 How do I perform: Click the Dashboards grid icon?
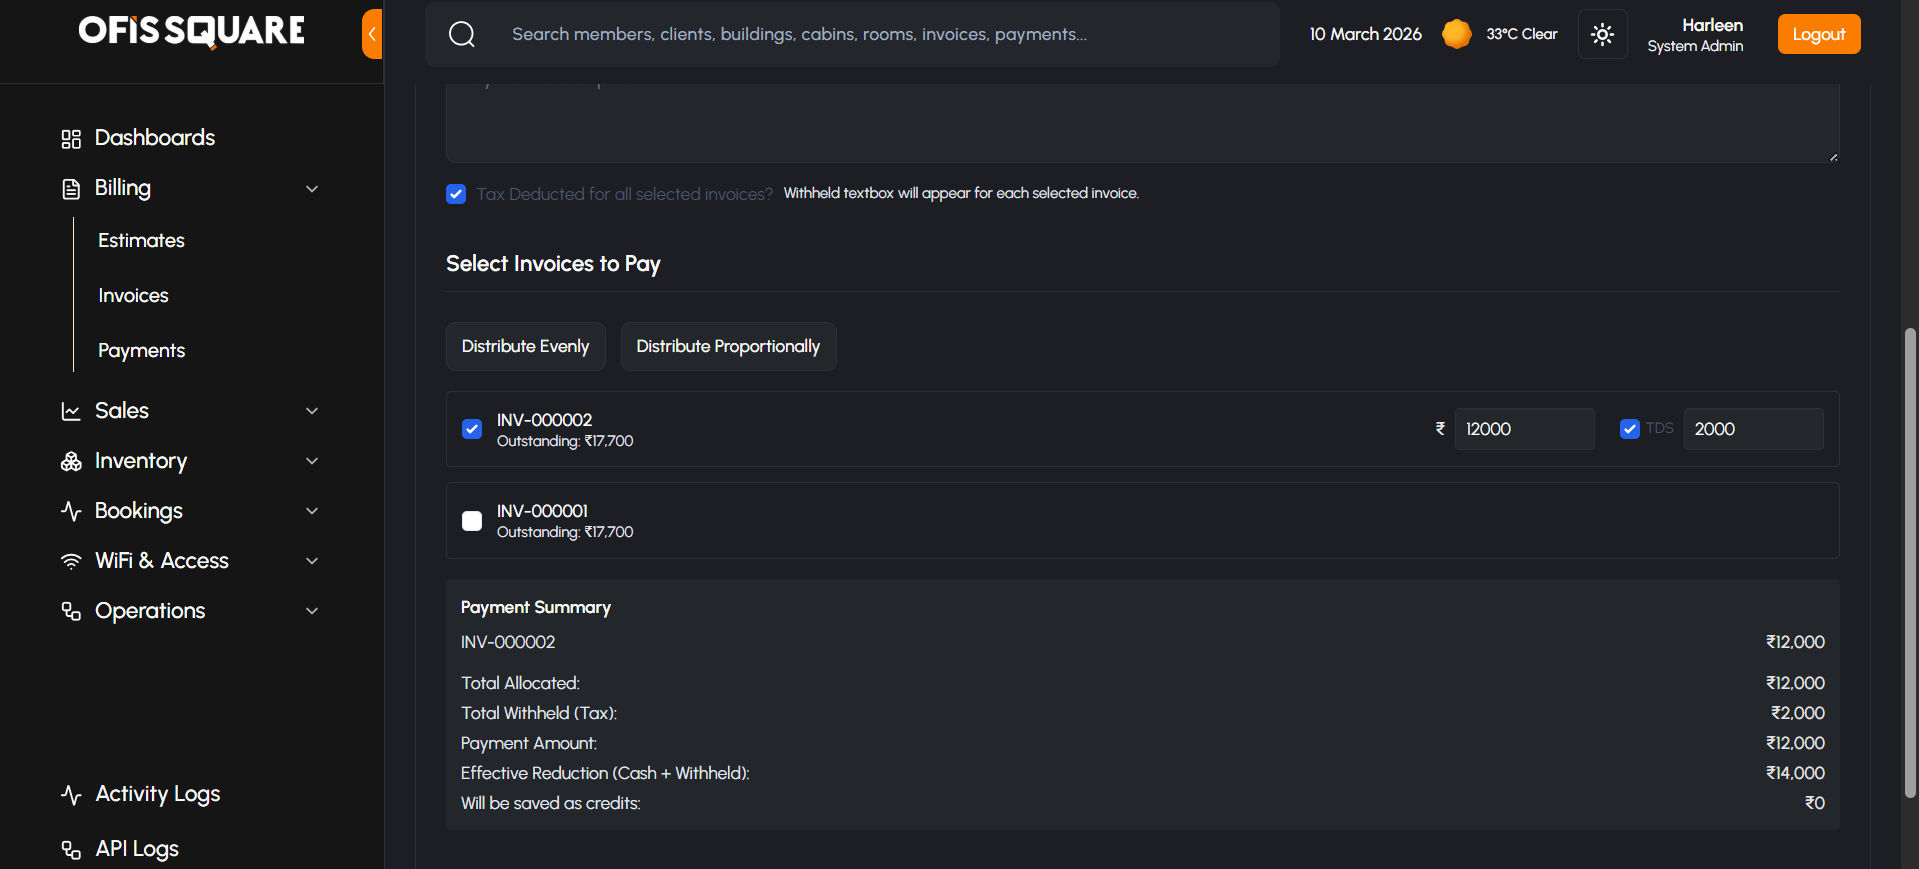71,139
